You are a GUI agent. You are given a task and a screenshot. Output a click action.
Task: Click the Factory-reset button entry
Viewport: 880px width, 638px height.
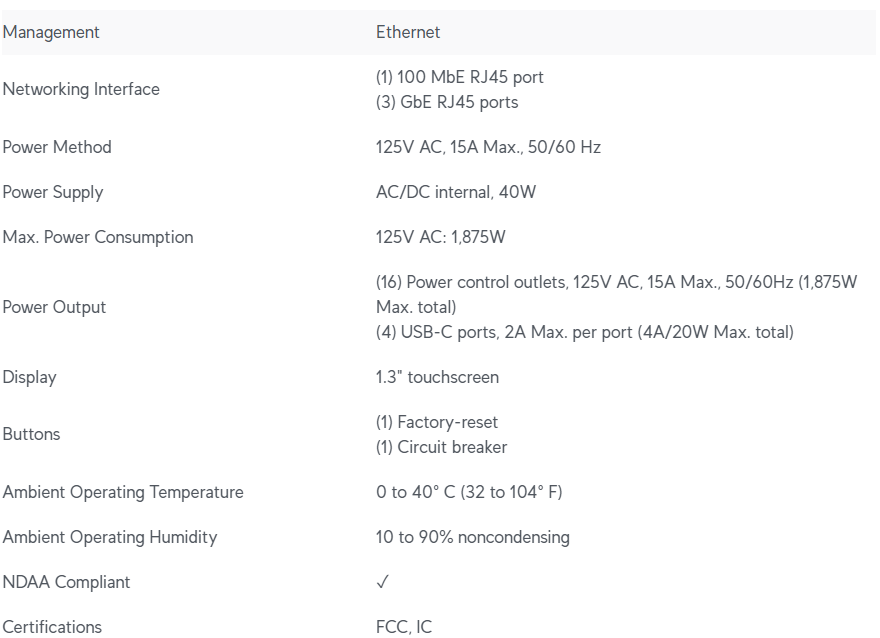pos(437,422)
